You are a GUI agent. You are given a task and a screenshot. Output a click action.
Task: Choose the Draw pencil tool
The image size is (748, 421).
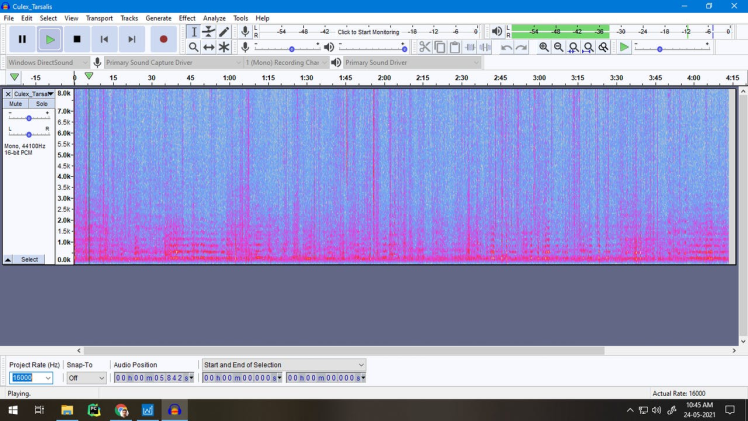click(224, 32)
